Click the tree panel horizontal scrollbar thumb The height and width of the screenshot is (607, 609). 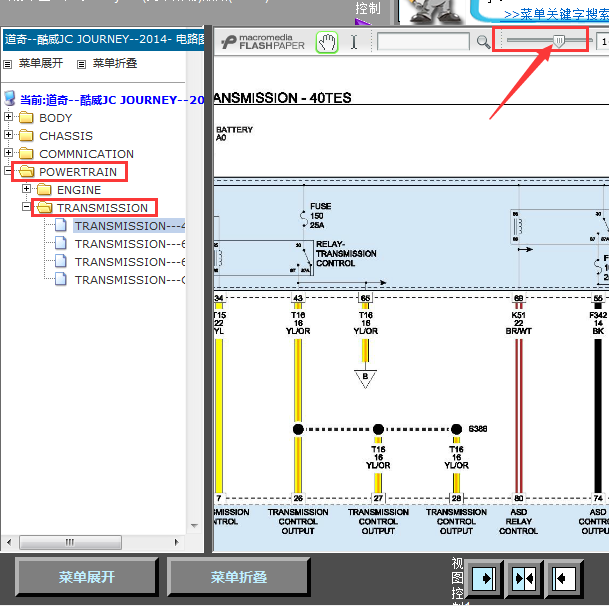click(x=70, y=542)
